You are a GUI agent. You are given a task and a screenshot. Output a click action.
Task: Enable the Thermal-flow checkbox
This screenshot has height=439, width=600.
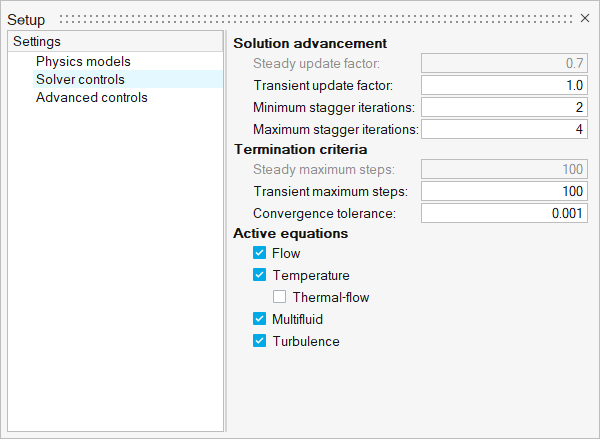click(280, 297)
